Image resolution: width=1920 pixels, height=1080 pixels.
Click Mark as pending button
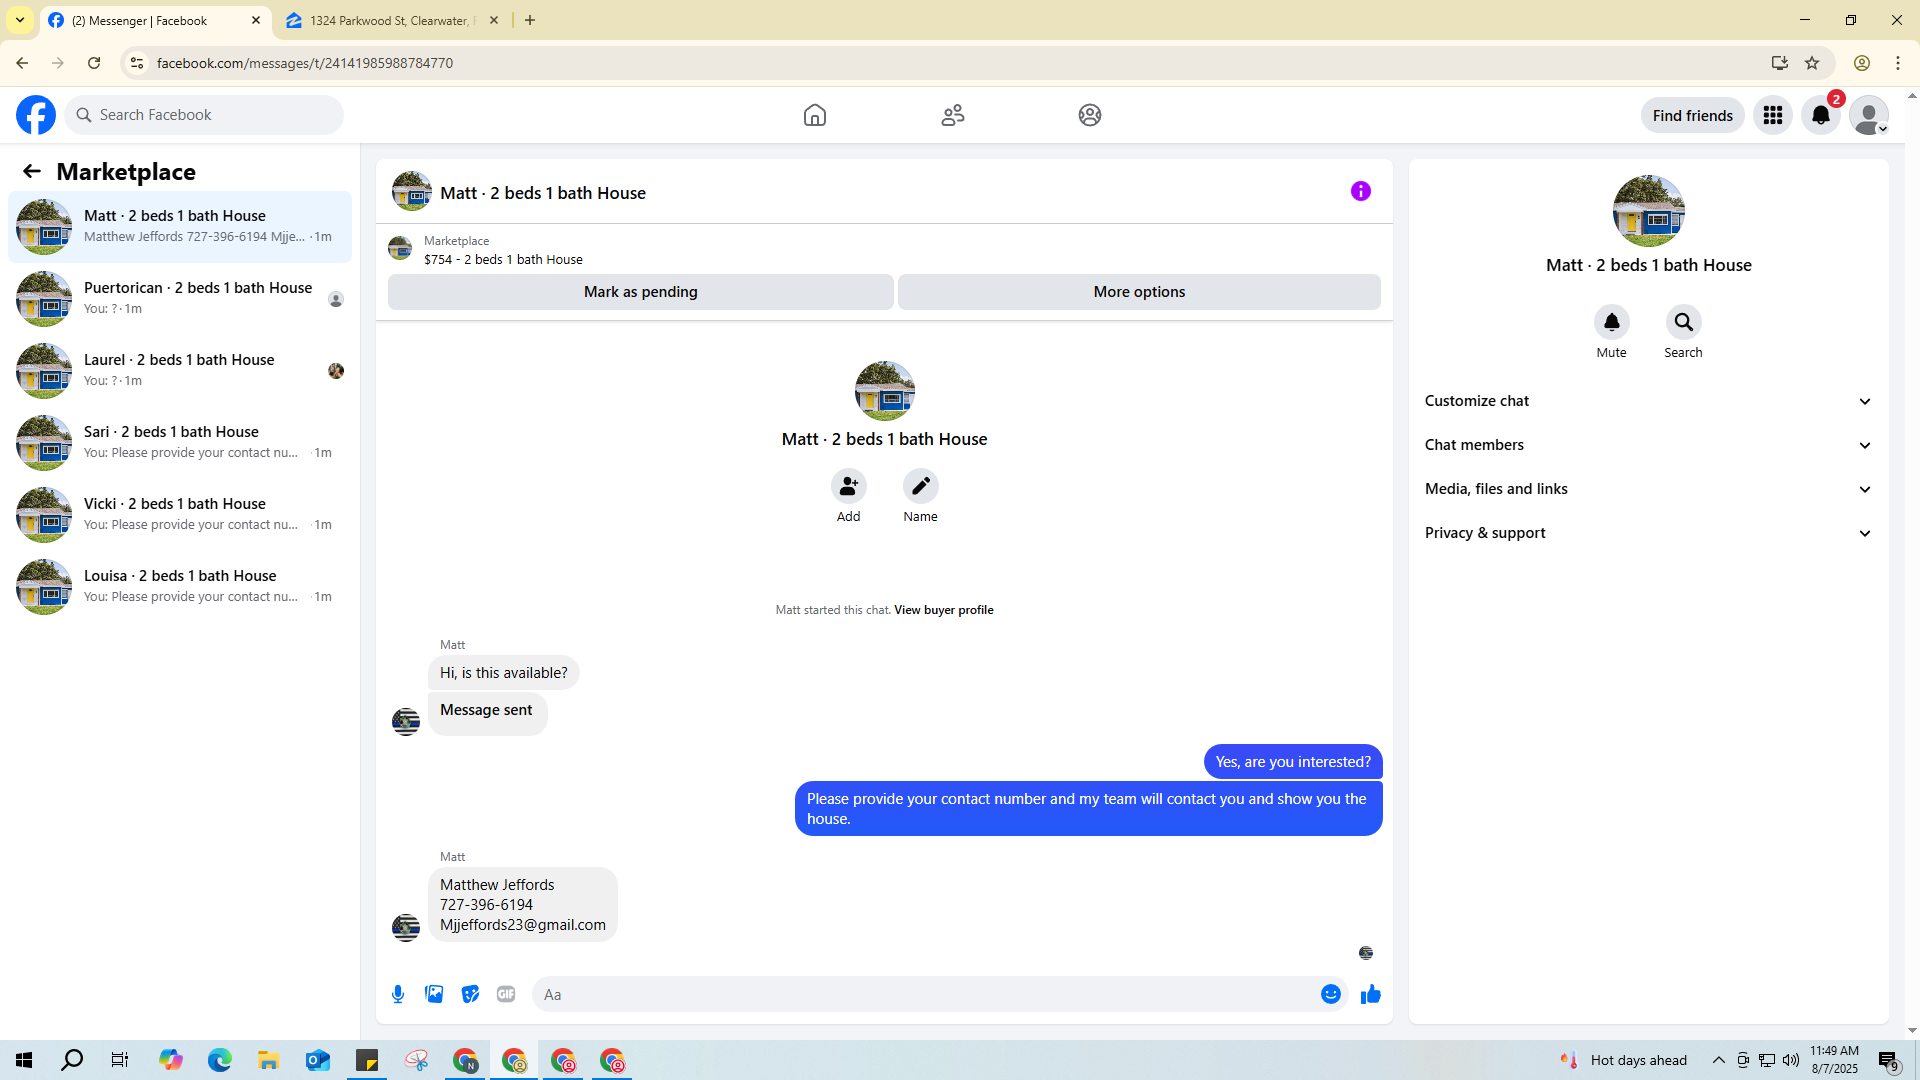pyautogui.click(x=641, y=292)
